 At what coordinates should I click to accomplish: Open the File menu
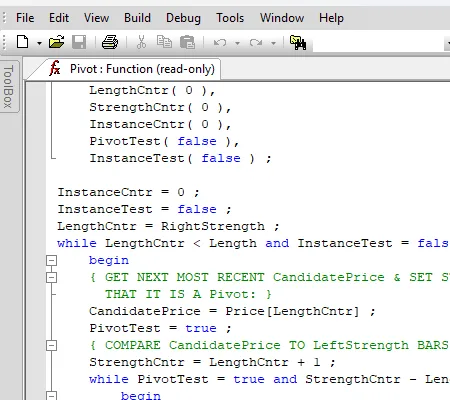point(25,18)
